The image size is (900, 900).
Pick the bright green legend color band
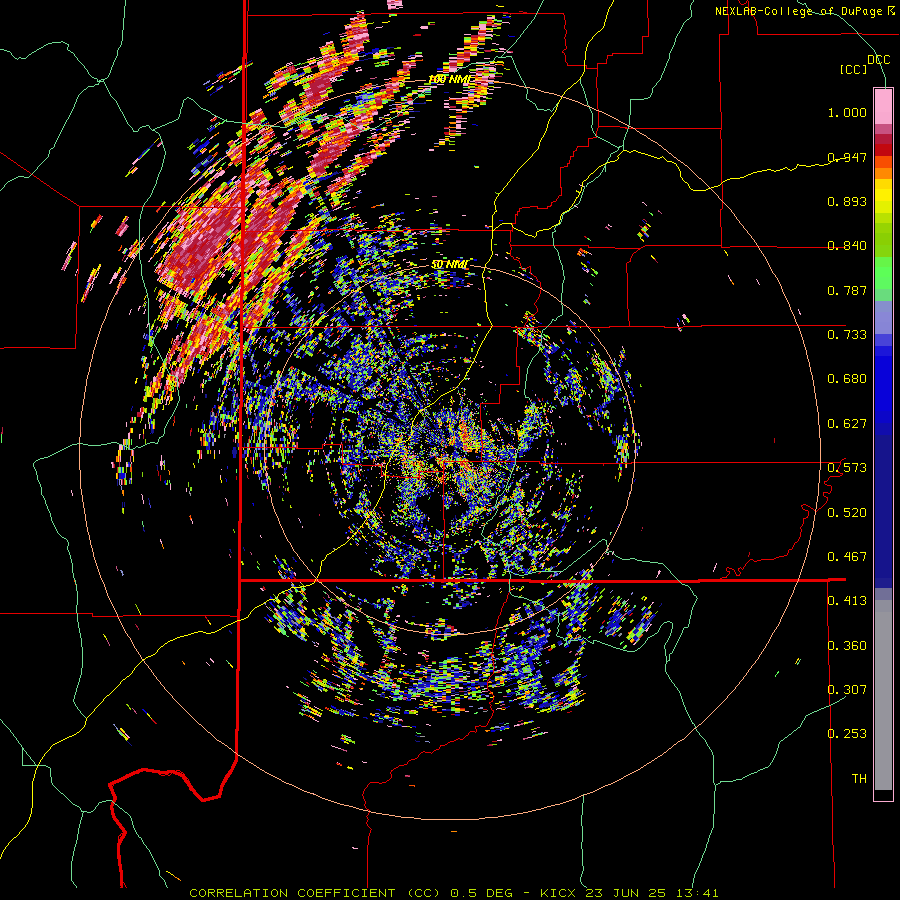(883, 273)
